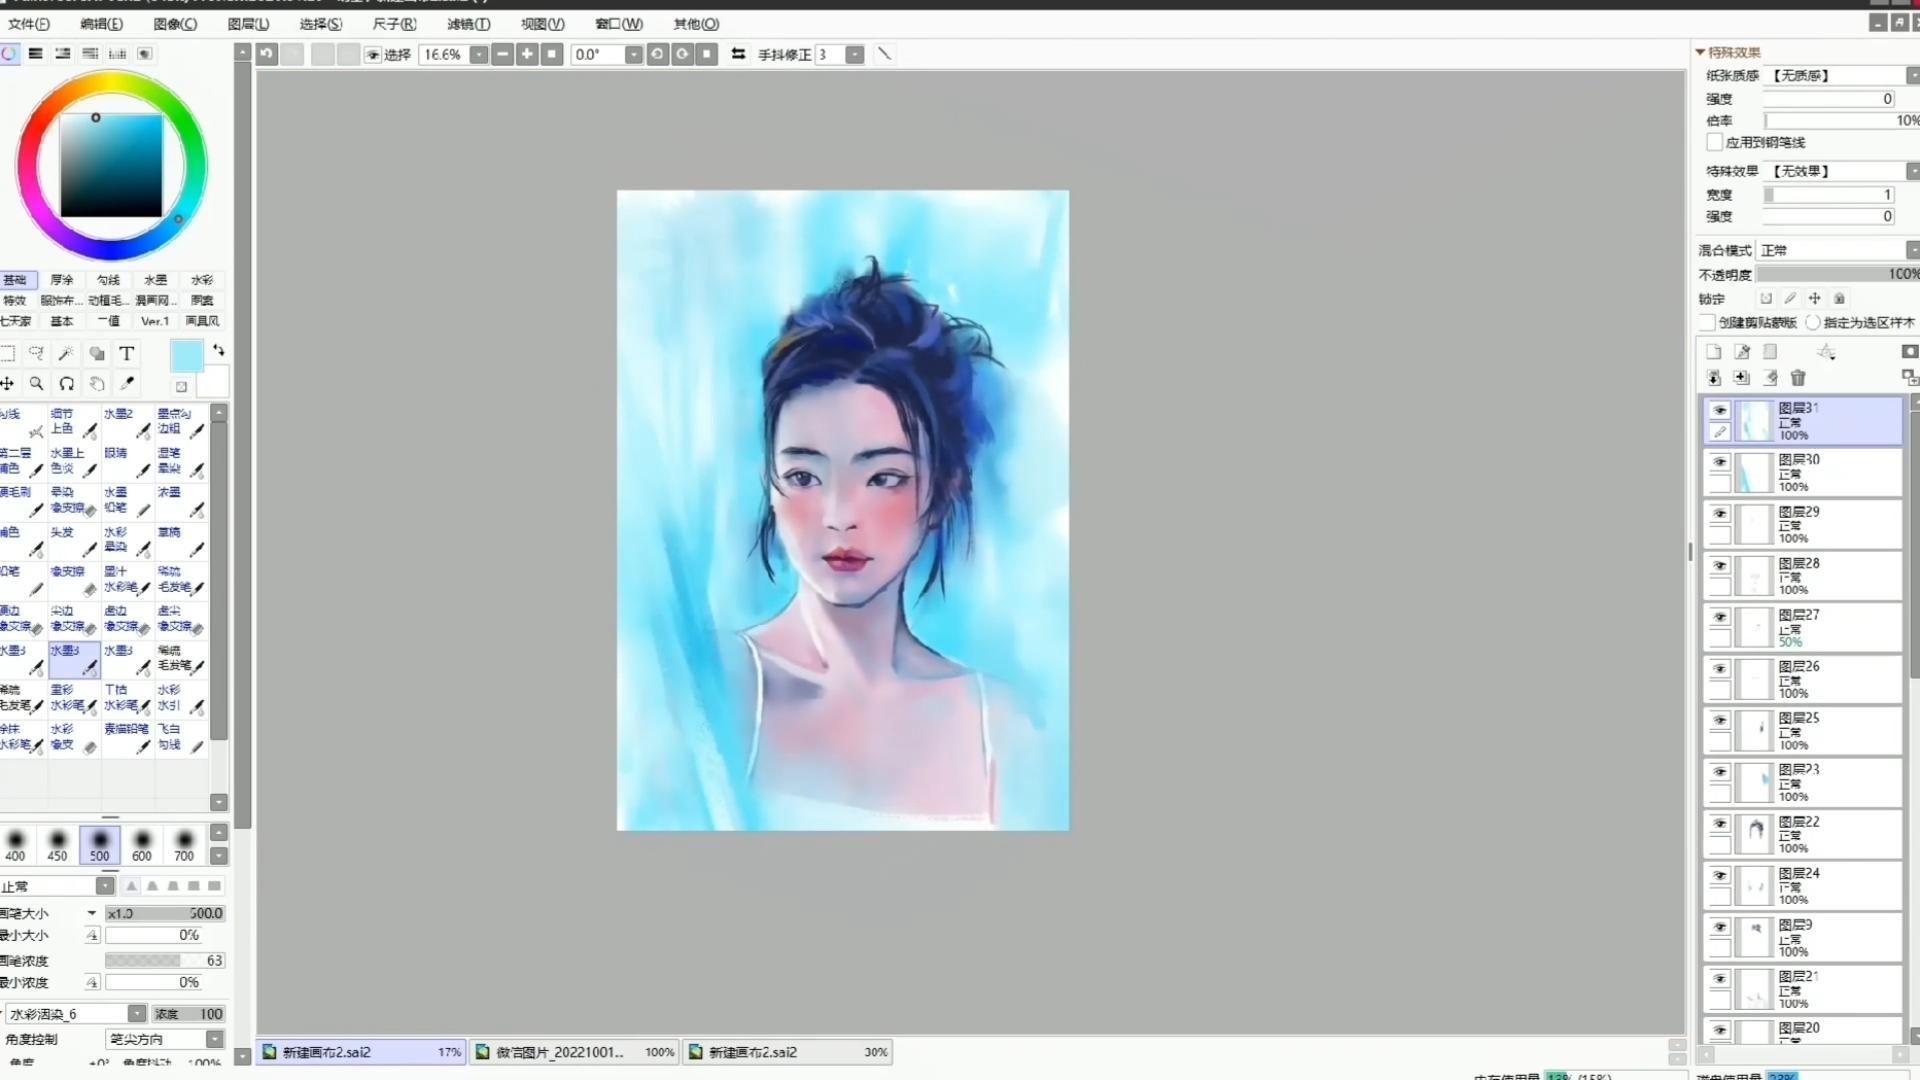Open the 图层(L) menu
This screenshot has height=1080, width=1920.
[x=248, y=24]
